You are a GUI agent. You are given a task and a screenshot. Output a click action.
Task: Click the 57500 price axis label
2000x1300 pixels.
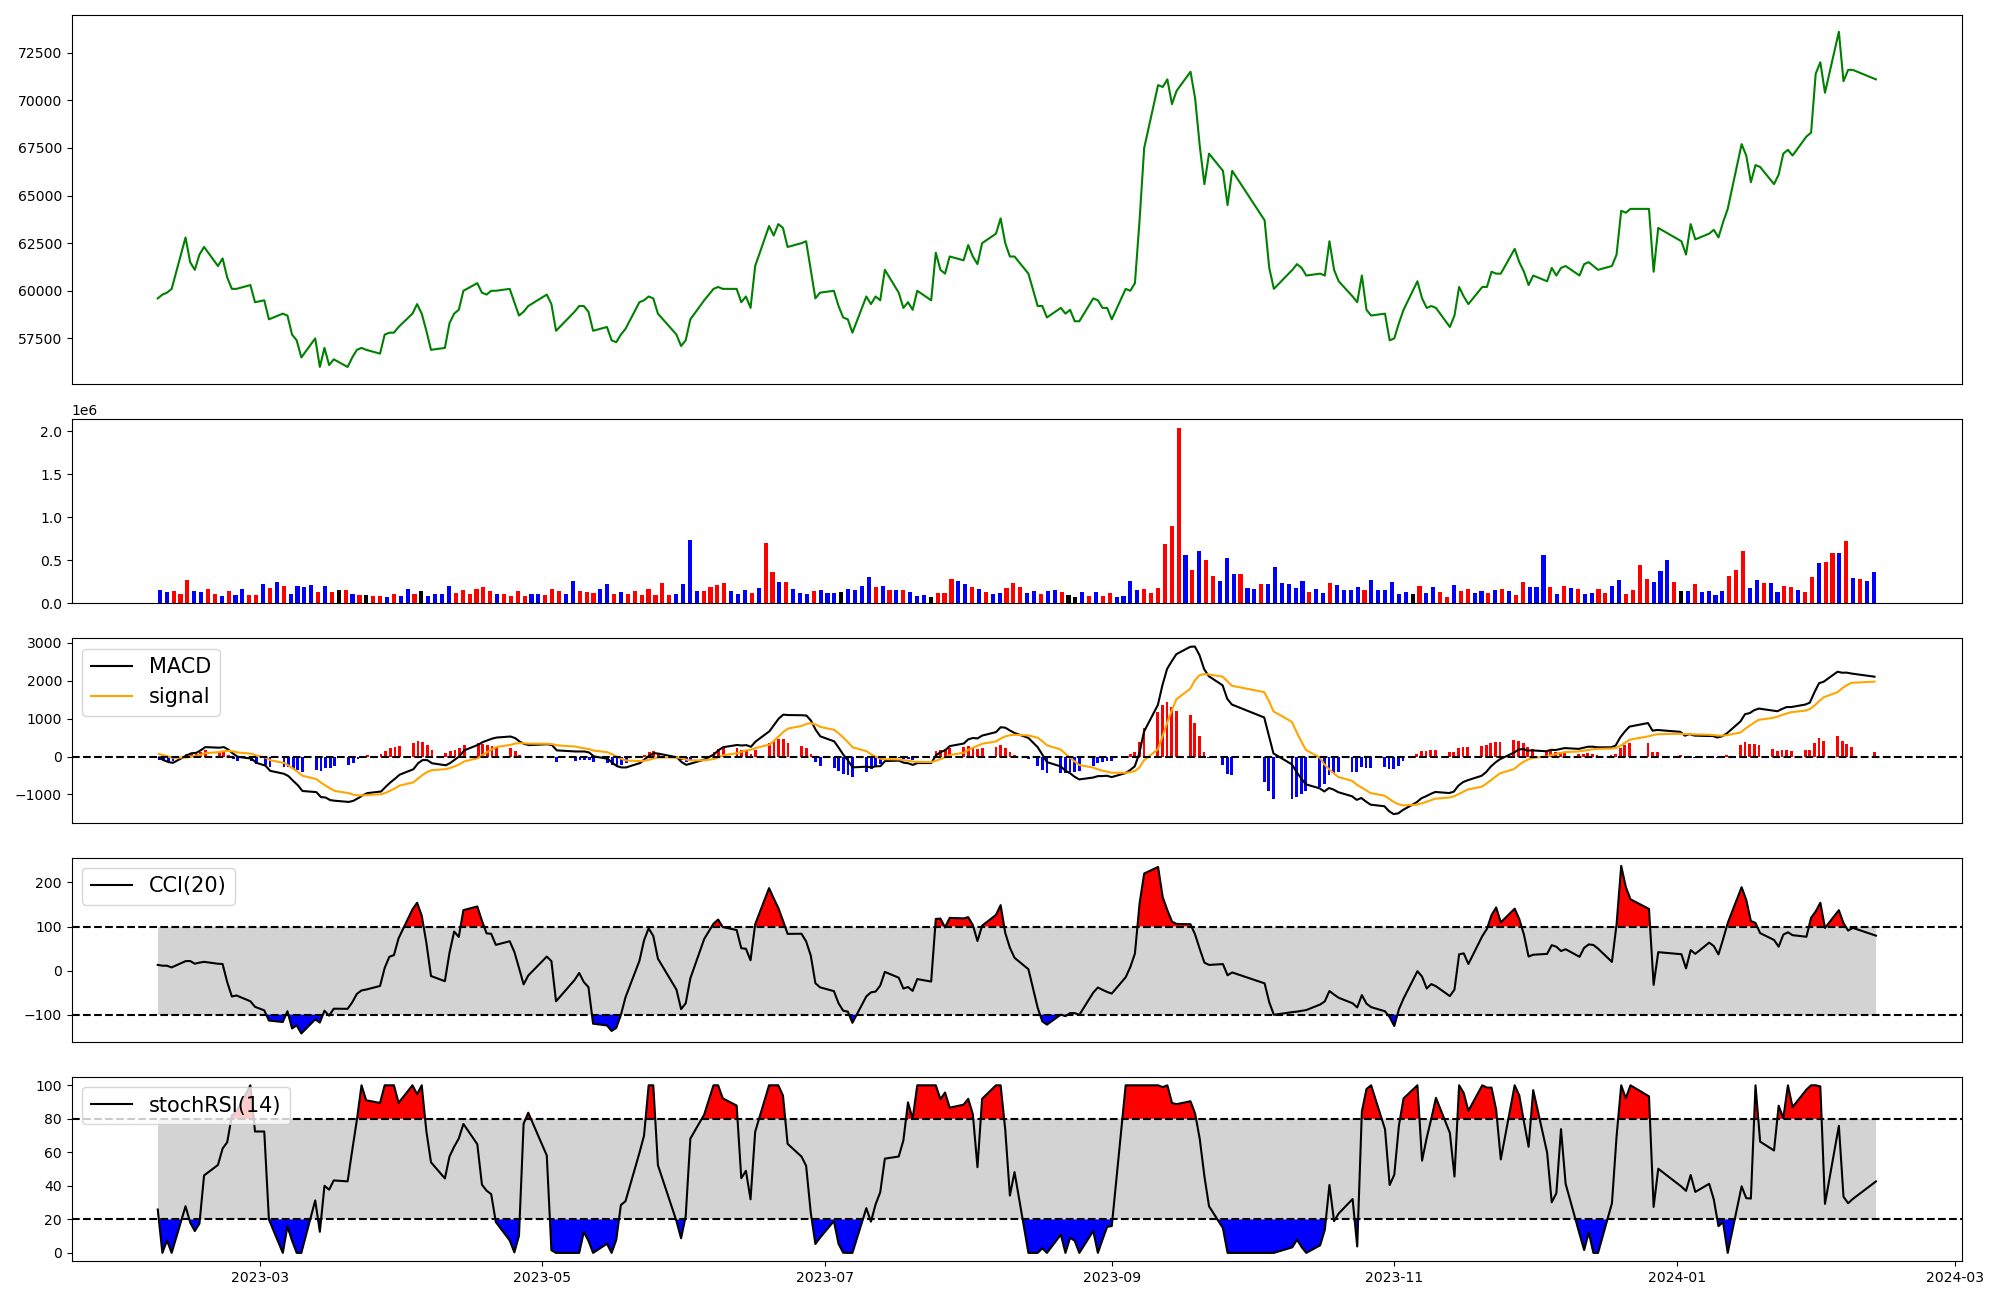tap(40, 339)
